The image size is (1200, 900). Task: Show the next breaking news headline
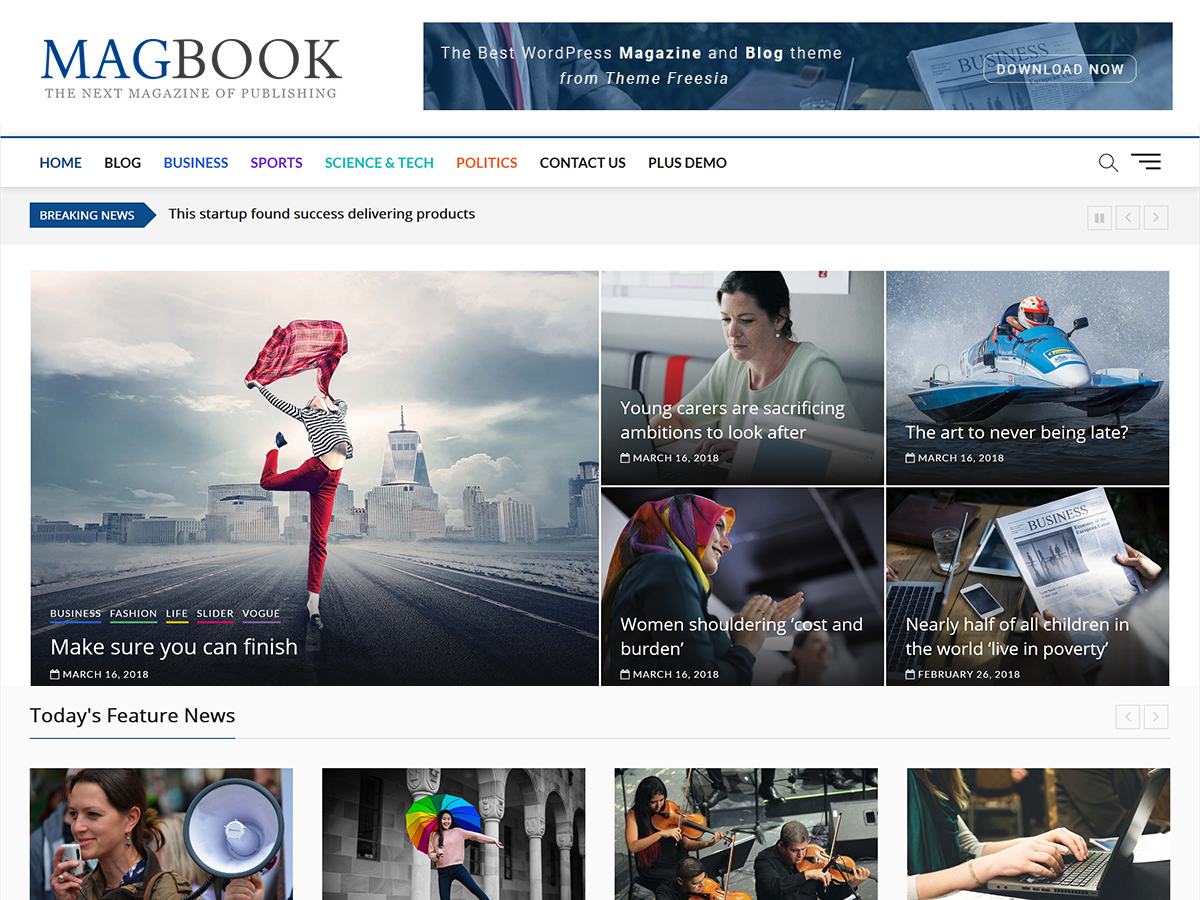[x=1156, y=217]
